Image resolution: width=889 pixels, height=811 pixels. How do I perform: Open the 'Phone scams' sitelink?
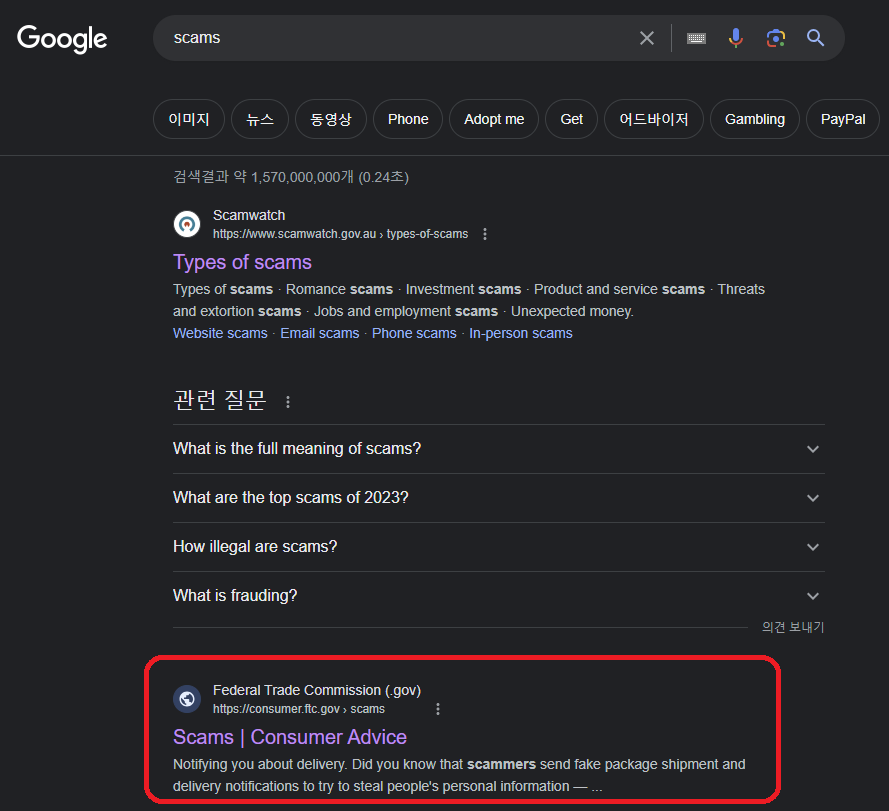tap(414, 333)
